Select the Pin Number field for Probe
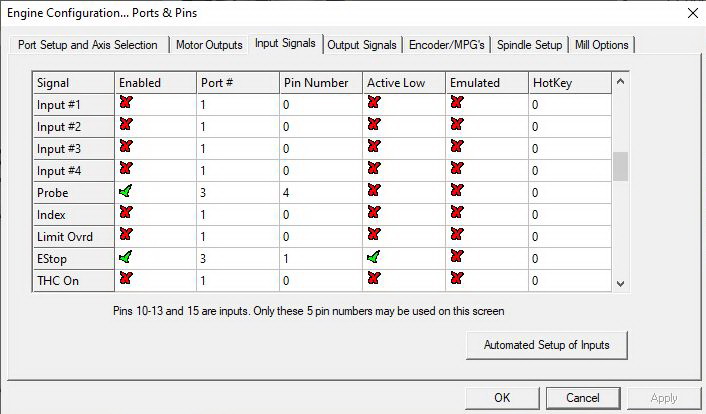This screenshot has width=706, height=414. tap(320, 191)
